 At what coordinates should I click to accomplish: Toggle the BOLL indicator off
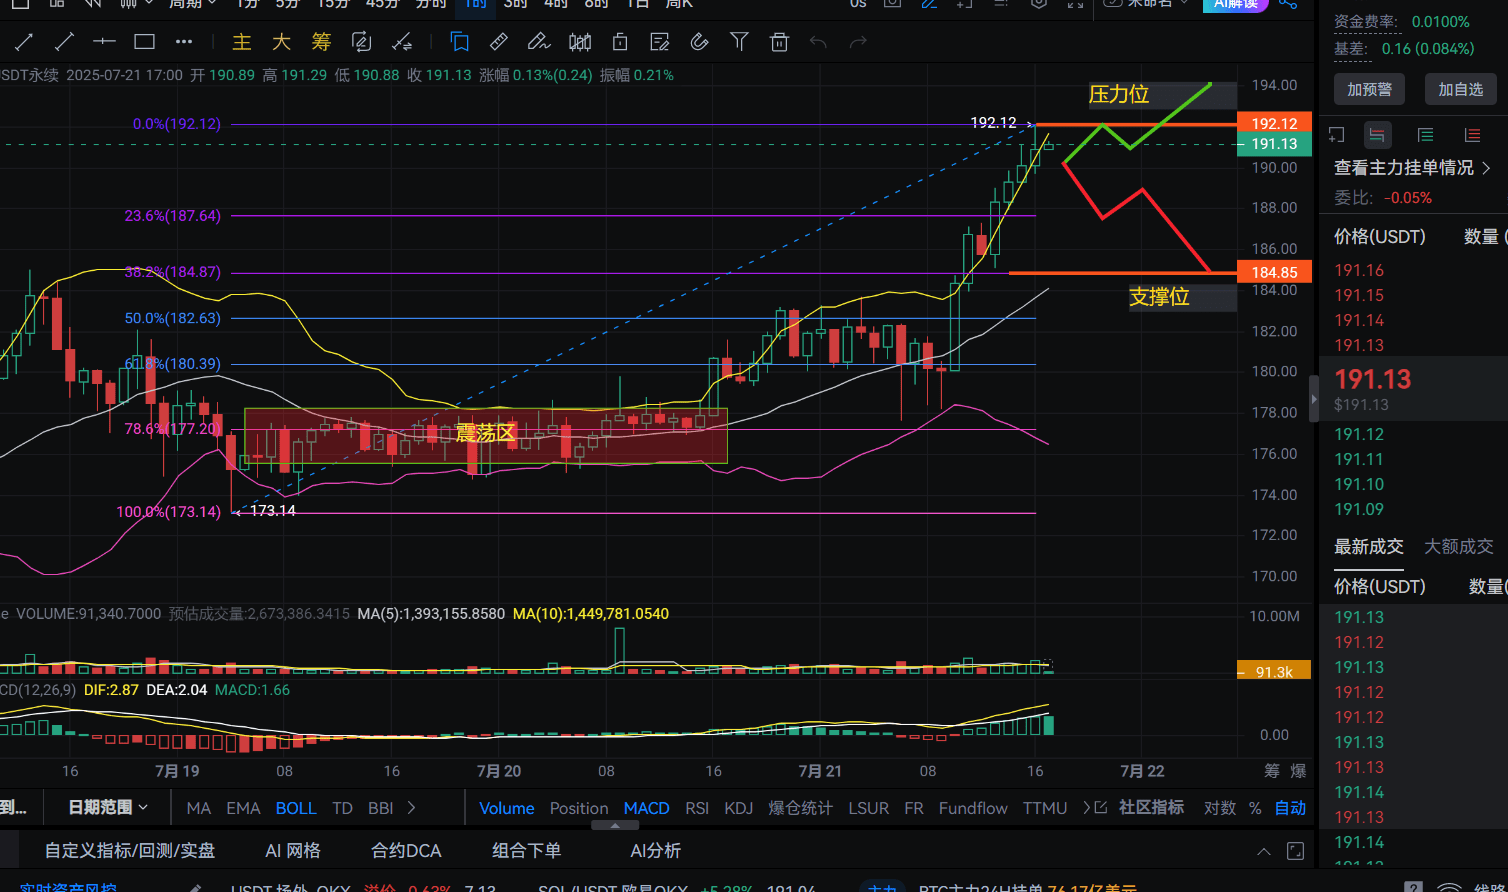(296, 808)
